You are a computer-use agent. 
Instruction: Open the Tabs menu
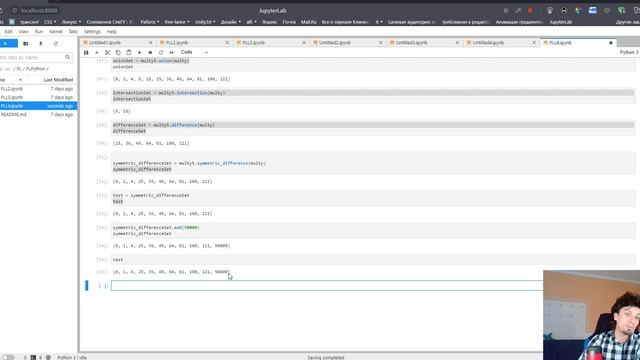click(73, 31)
